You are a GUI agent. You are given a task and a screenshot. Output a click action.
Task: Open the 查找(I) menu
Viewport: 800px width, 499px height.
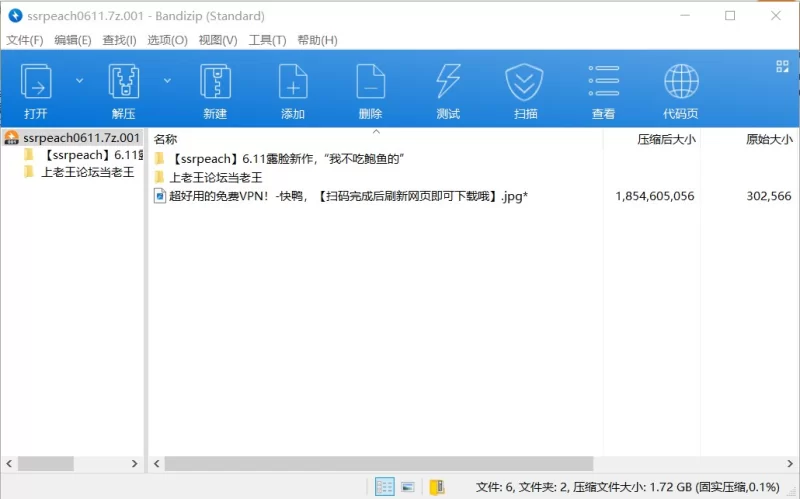[x=119, y=40]
